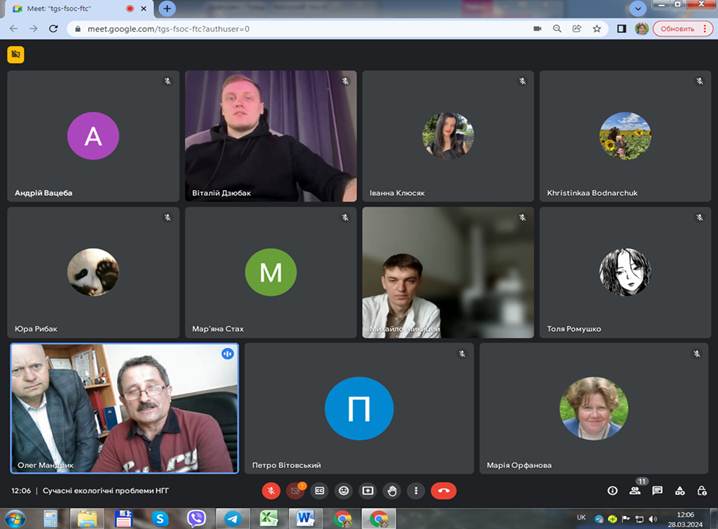
Task: Click the address bar with meet.google.com URL
Action: click(x=300, y=29)
